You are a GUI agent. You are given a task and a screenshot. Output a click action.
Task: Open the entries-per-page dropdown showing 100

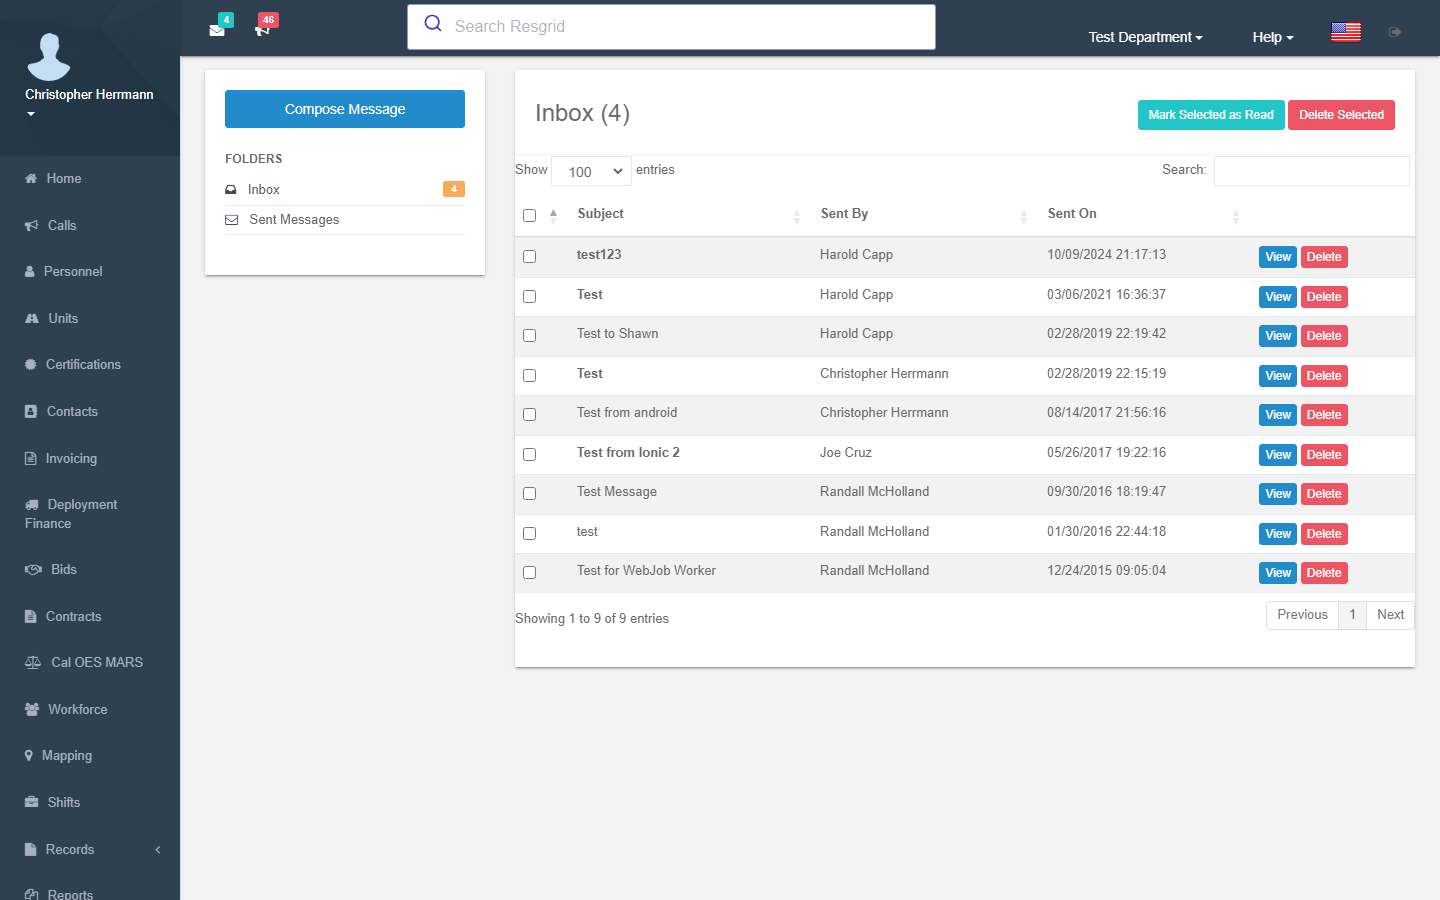coord(591,171)
